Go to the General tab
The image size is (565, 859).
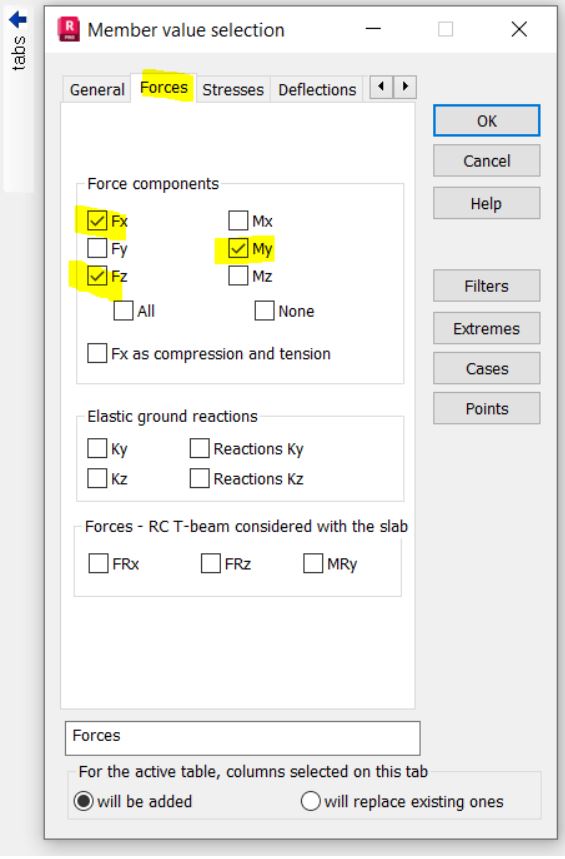(x=97, y=89)
